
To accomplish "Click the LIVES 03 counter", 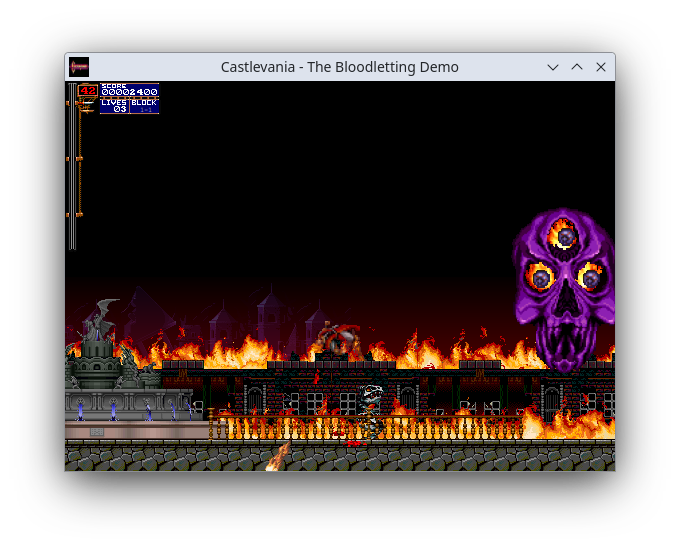I will pos(114,105).
